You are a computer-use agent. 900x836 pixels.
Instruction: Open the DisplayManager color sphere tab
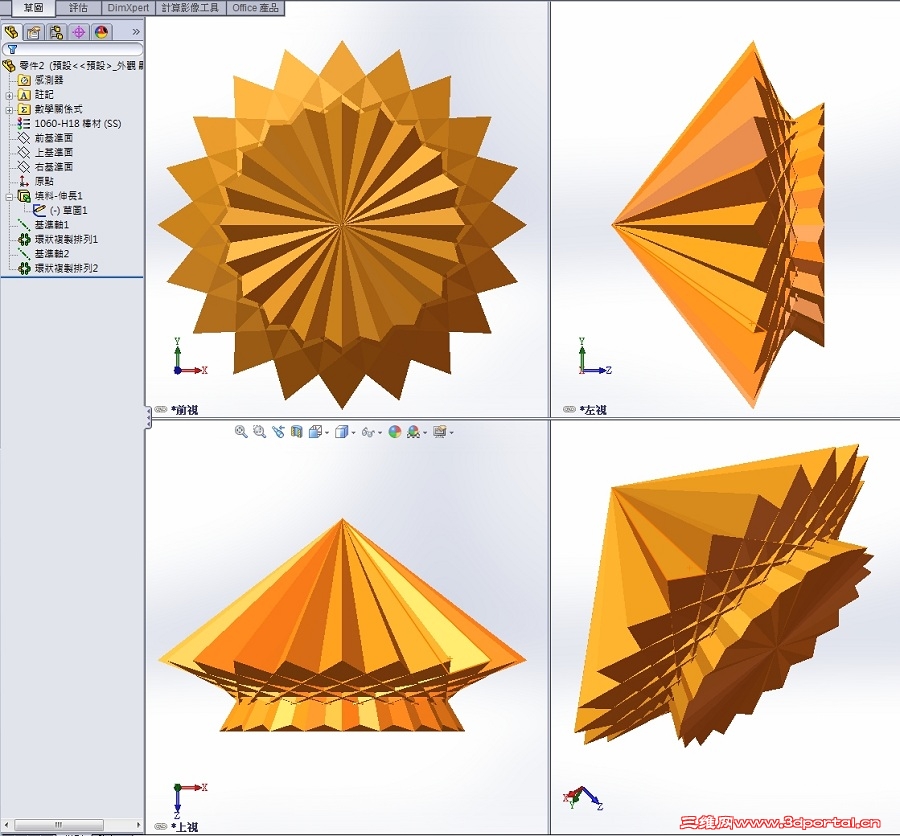tap(102, 32)
